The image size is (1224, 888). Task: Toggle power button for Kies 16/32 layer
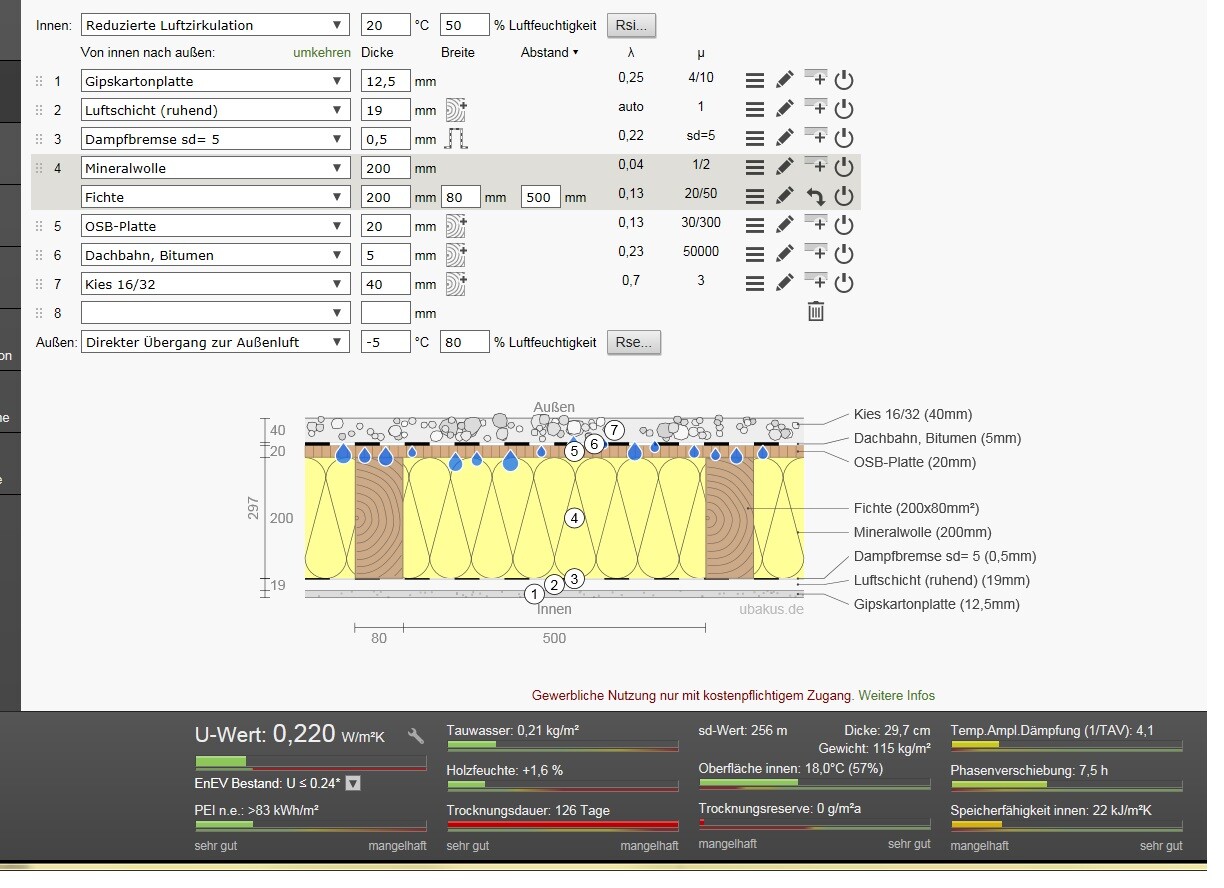point(844,284)
